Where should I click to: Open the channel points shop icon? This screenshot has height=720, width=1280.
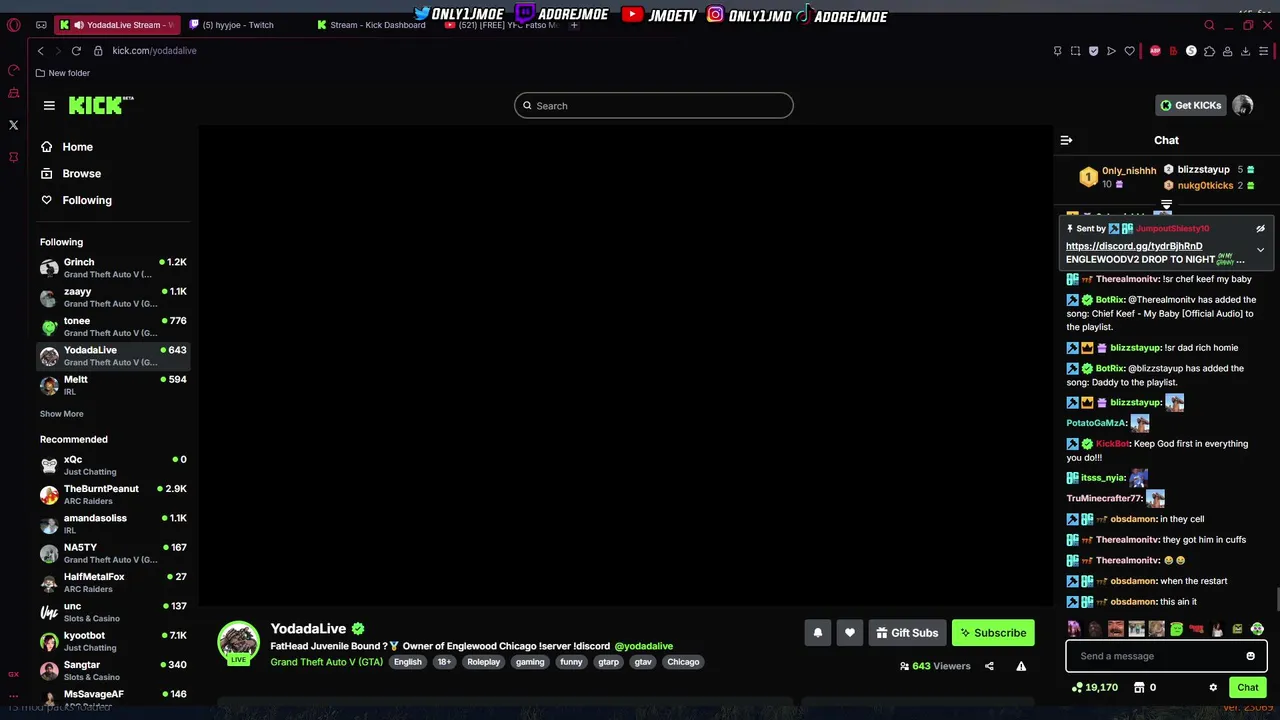tap(1139, 687)
